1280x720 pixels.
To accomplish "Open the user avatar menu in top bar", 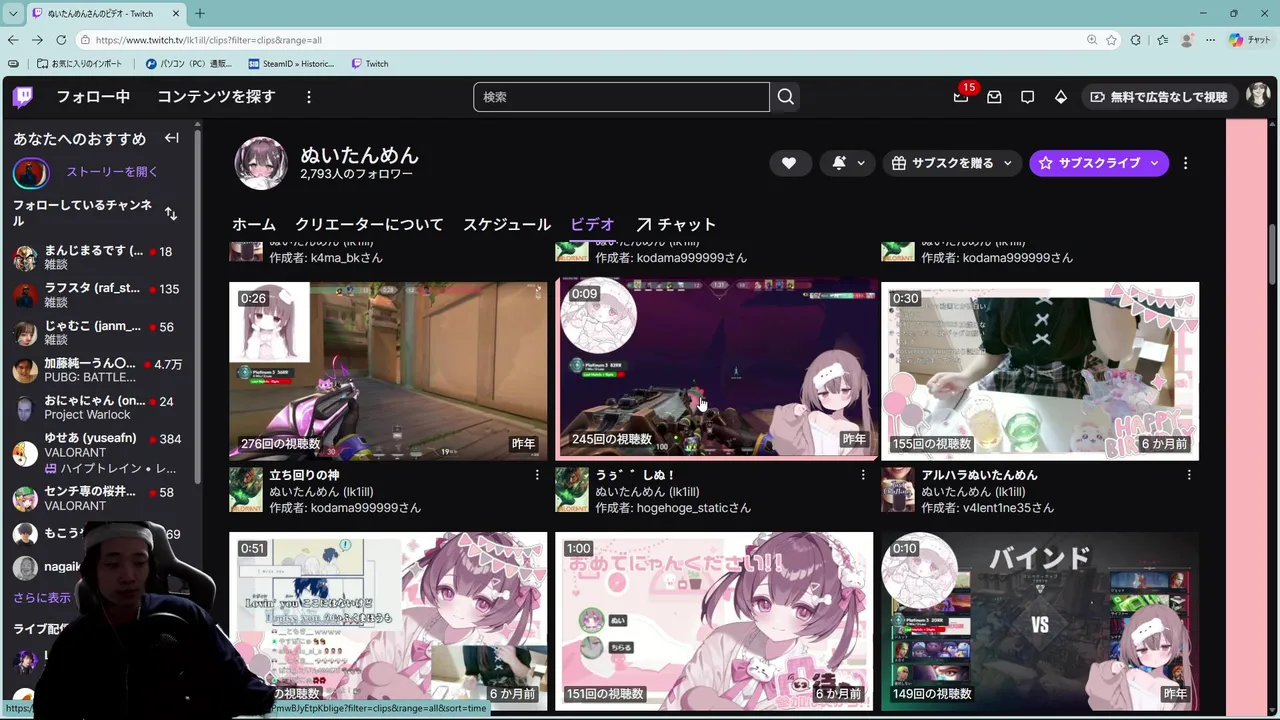I will pos(1257,97).
